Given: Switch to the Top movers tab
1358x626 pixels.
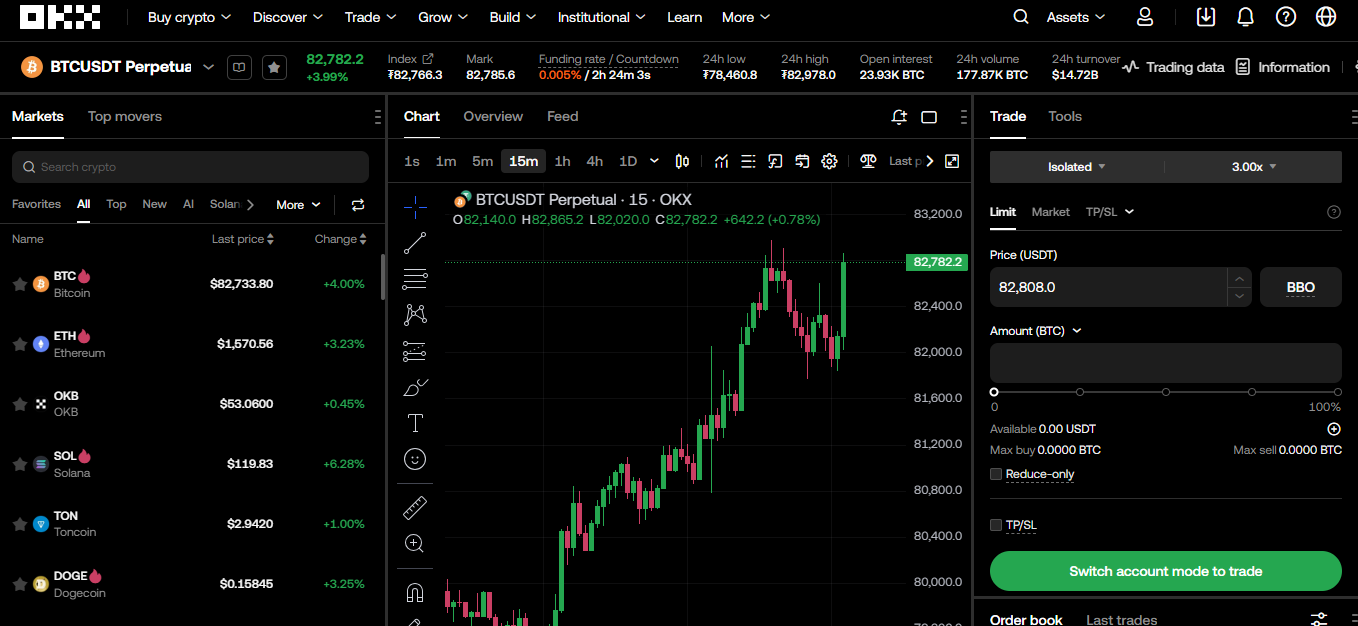Looking at the screenshot, I should (124, 116).
